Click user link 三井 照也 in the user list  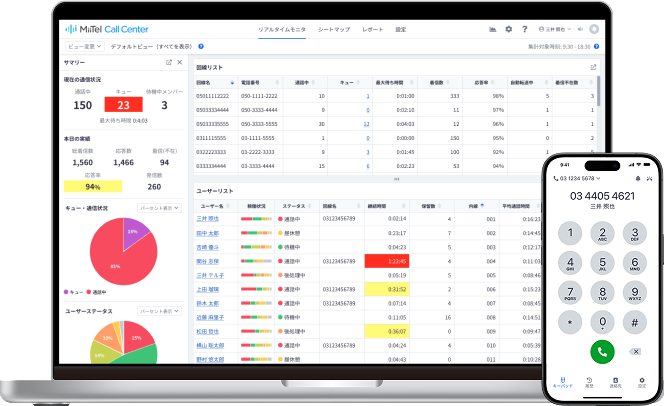click(207, 218)
